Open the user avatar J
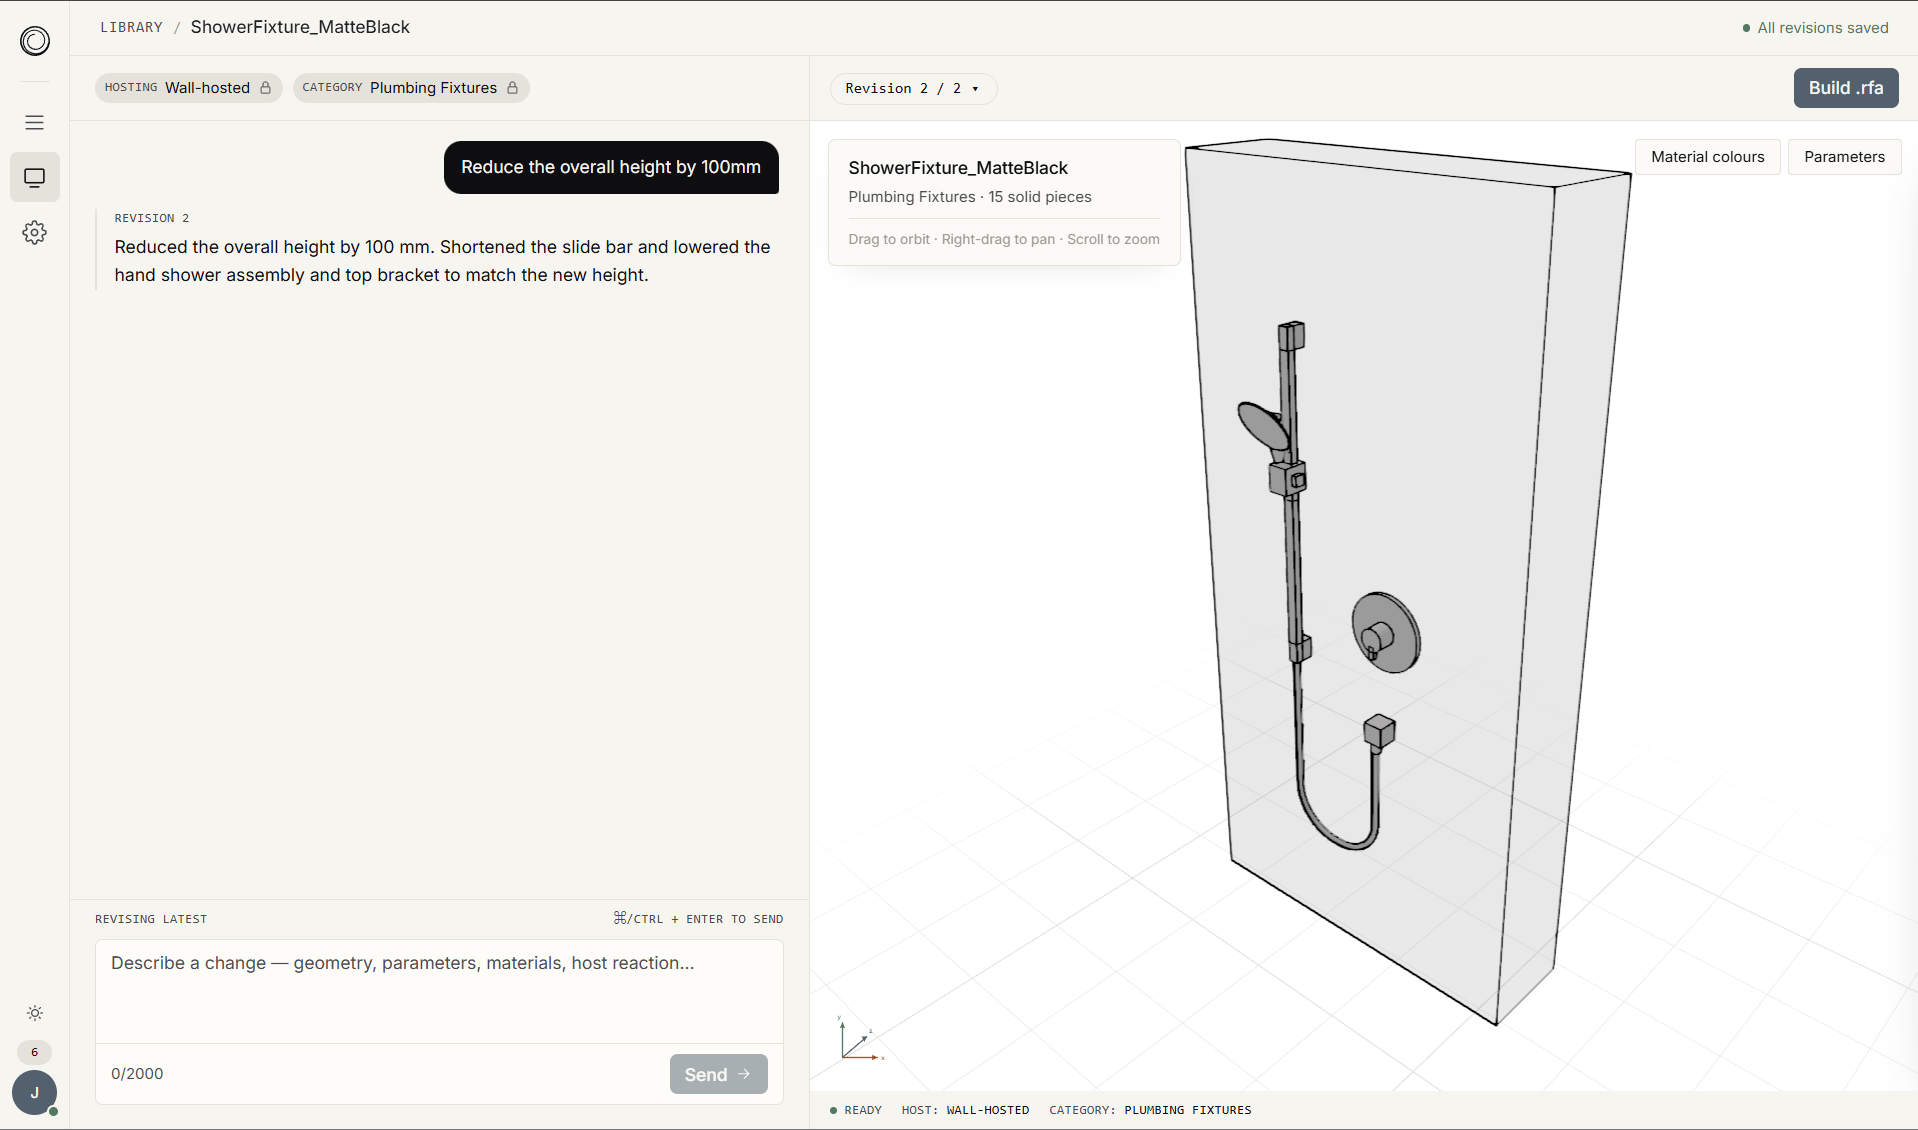1918x1130 pixels. (x=35, y=1093)
